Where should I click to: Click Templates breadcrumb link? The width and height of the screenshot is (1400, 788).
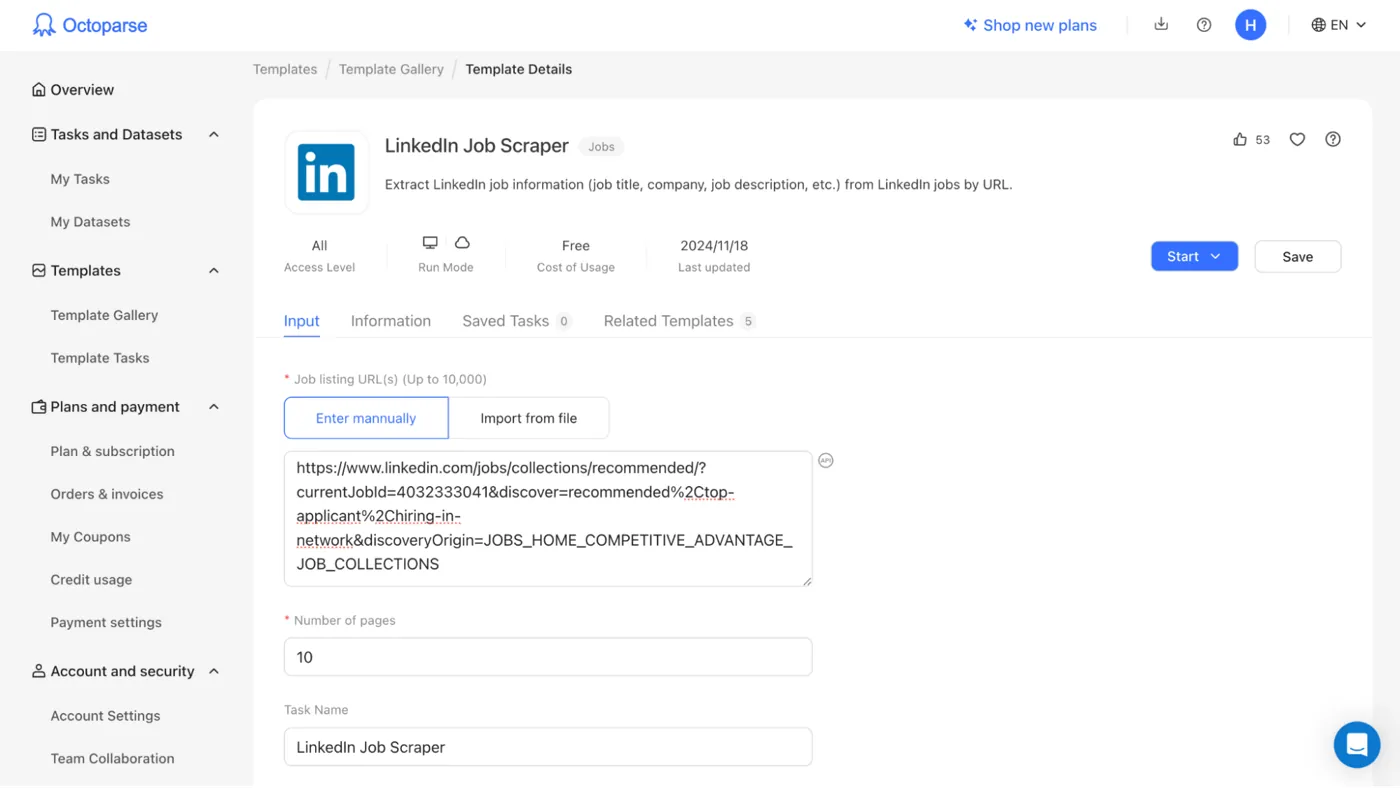pyautogui.click(x=285, y=69)
